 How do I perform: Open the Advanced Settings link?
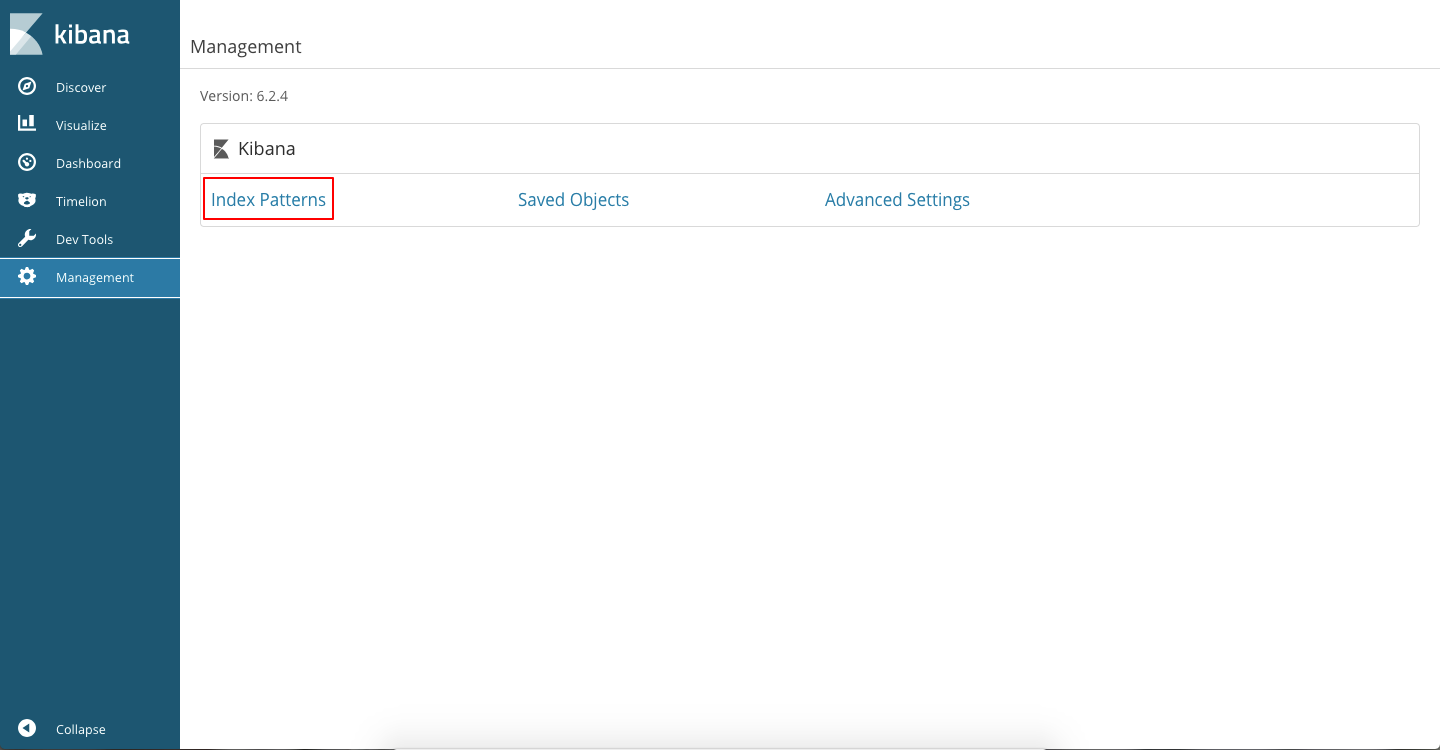[897, 200]
